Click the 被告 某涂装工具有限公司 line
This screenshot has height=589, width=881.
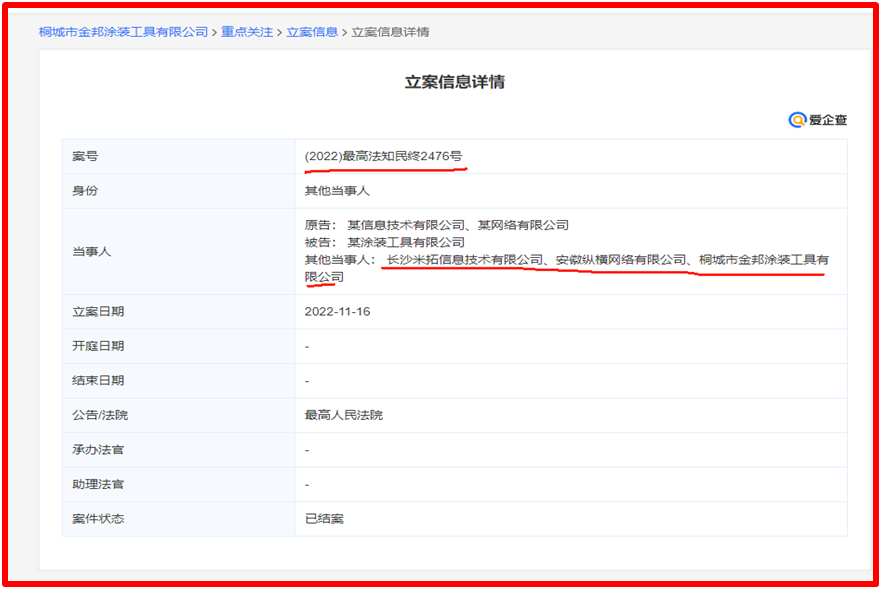point(384,242)
